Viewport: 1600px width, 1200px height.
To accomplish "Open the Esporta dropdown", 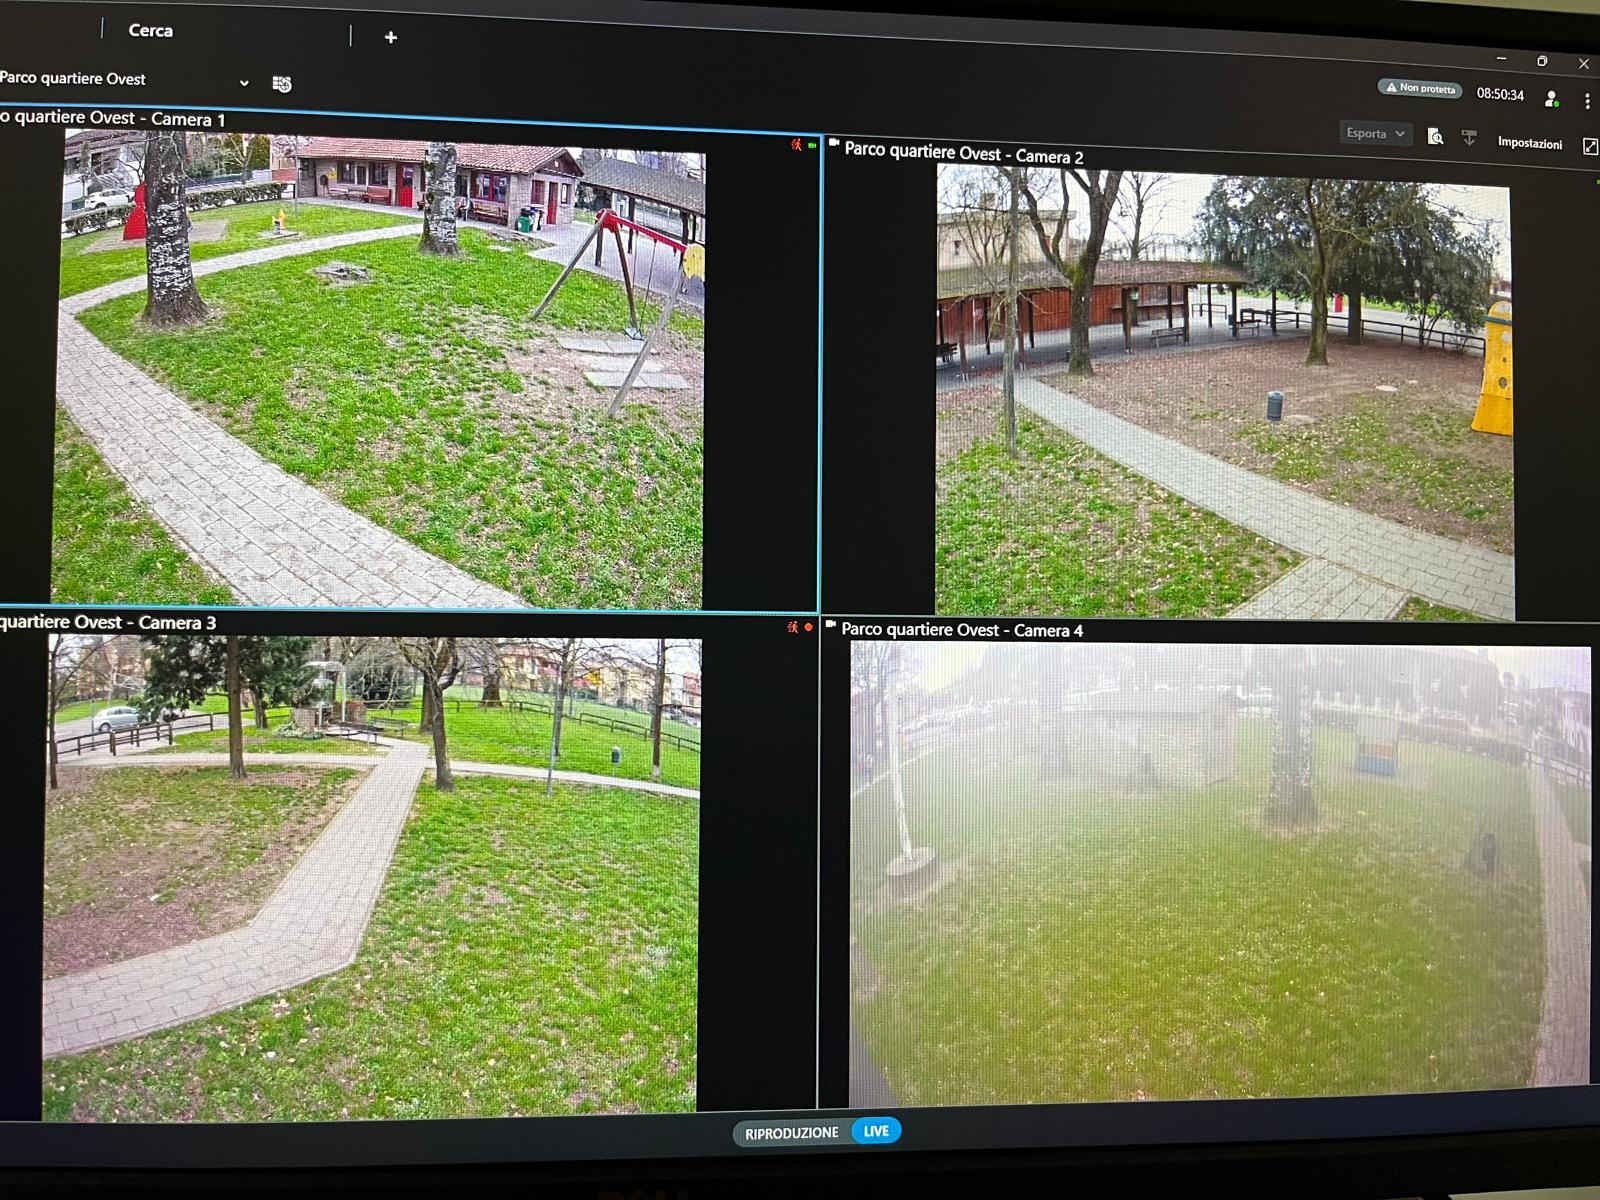I will pyautogui.click(x=1375, y=133).
